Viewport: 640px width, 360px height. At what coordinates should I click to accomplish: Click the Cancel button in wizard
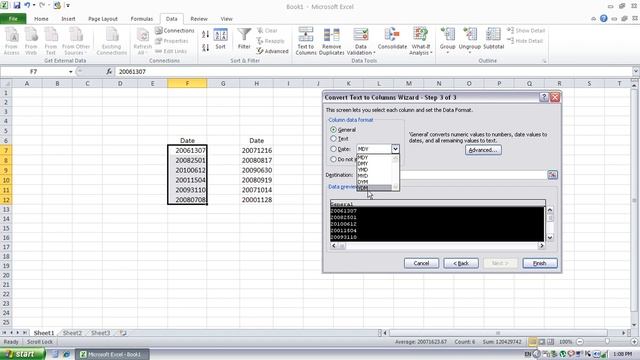pyautogui.click(x=421, y=263)
